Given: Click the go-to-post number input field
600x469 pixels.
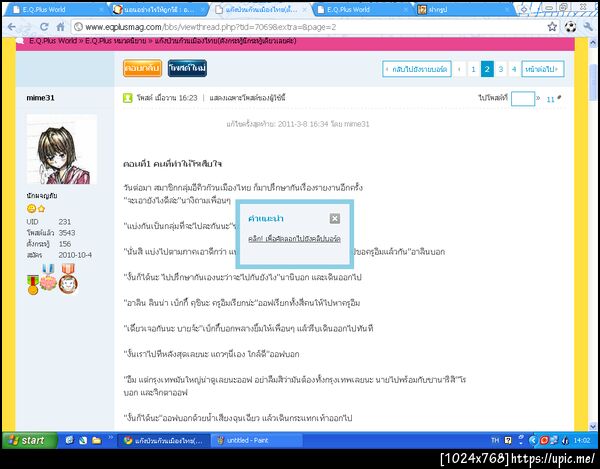Looking at the screenshot, I should click(523, 98).
